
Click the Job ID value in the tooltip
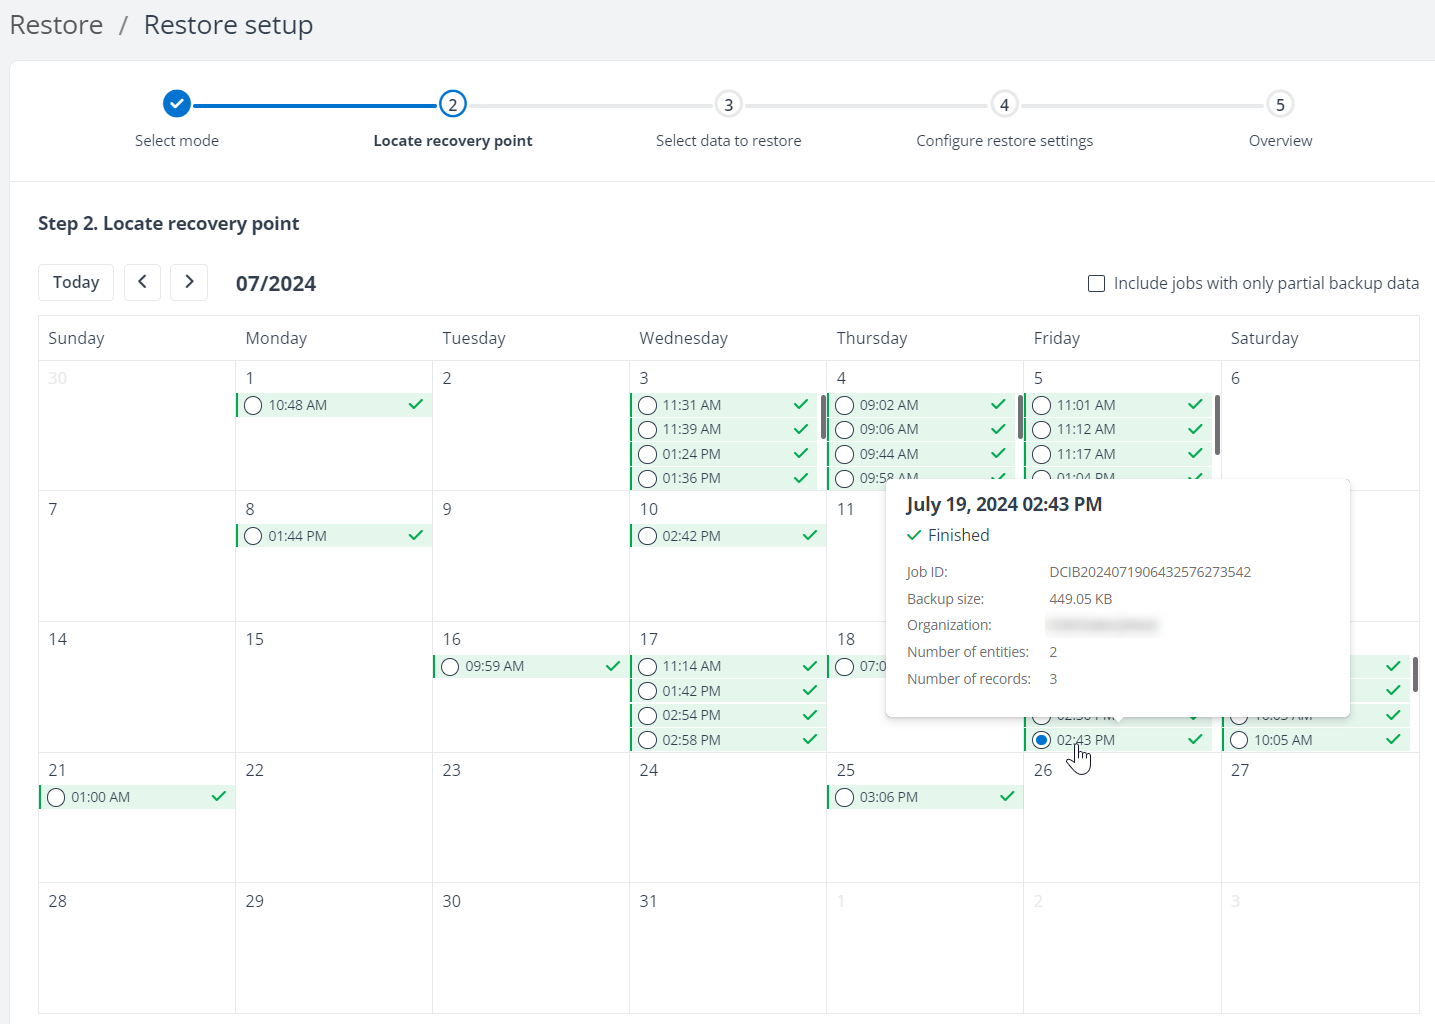[1149, 571]
